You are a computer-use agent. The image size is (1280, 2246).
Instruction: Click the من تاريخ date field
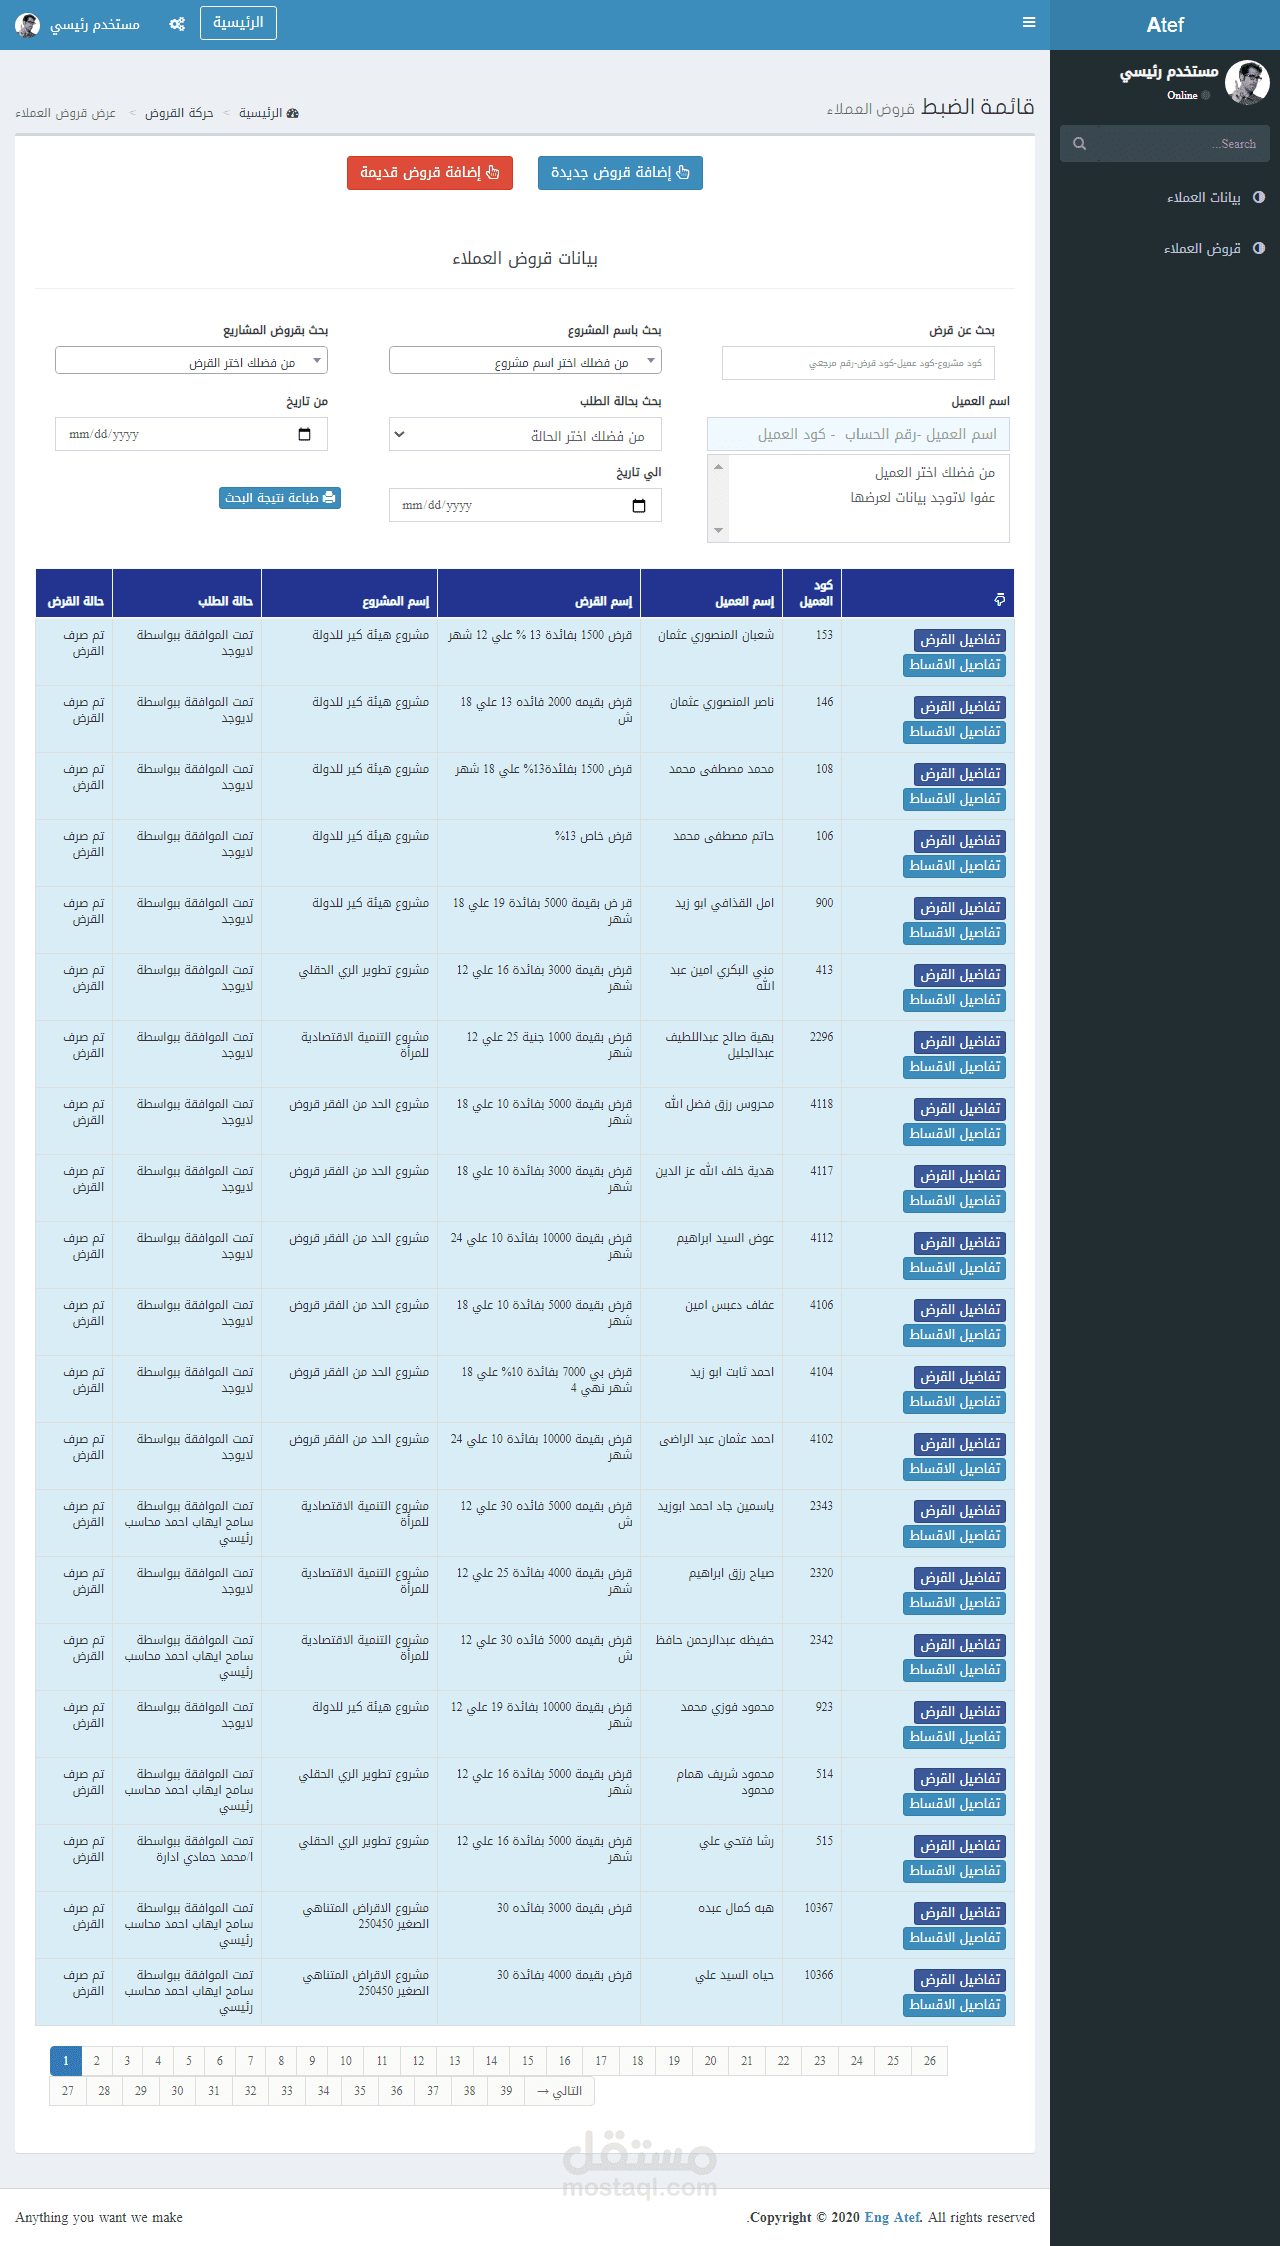[x=191, y=434]
